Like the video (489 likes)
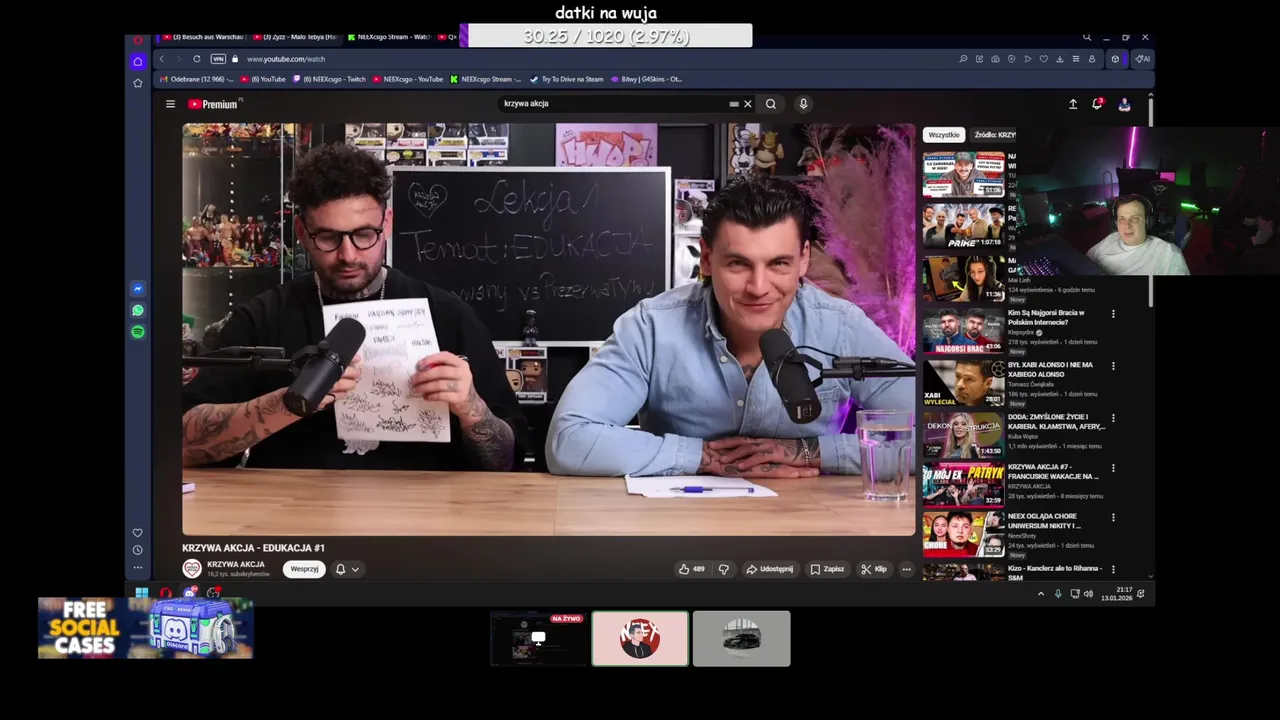The height and width of the screenshot is (720, 1280). (x=692, y=569)
